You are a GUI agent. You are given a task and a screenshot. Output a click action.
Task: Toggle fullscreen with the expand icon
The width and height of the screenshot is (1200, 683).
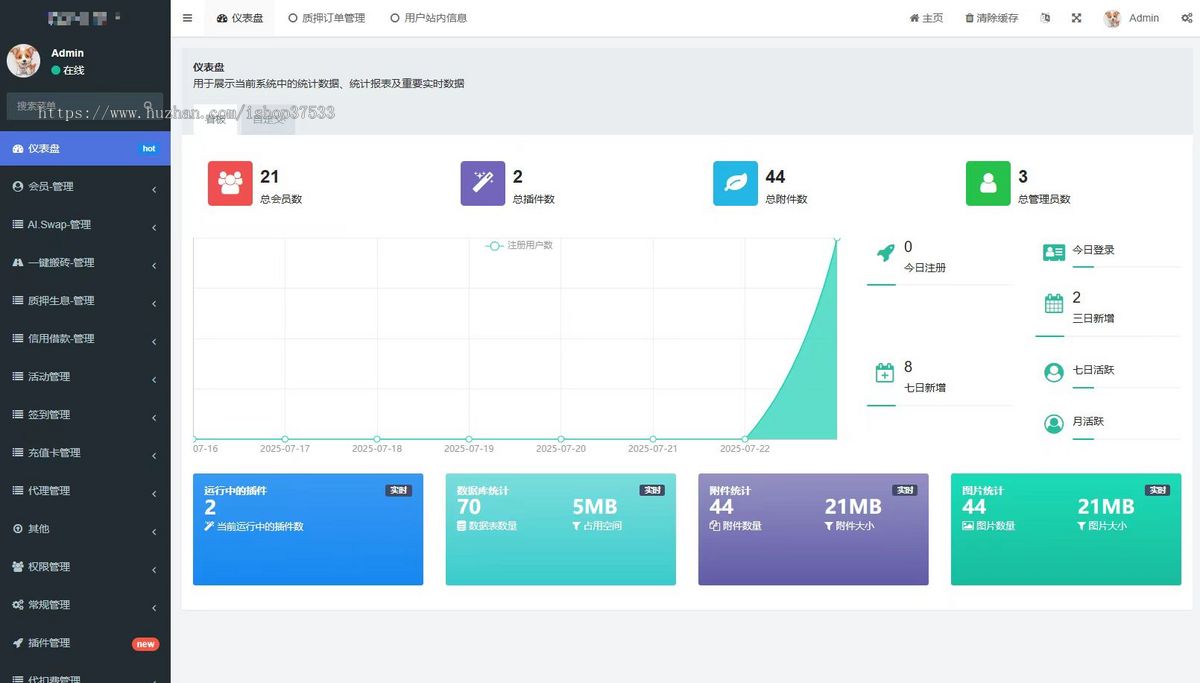[x=1077, y=18]
